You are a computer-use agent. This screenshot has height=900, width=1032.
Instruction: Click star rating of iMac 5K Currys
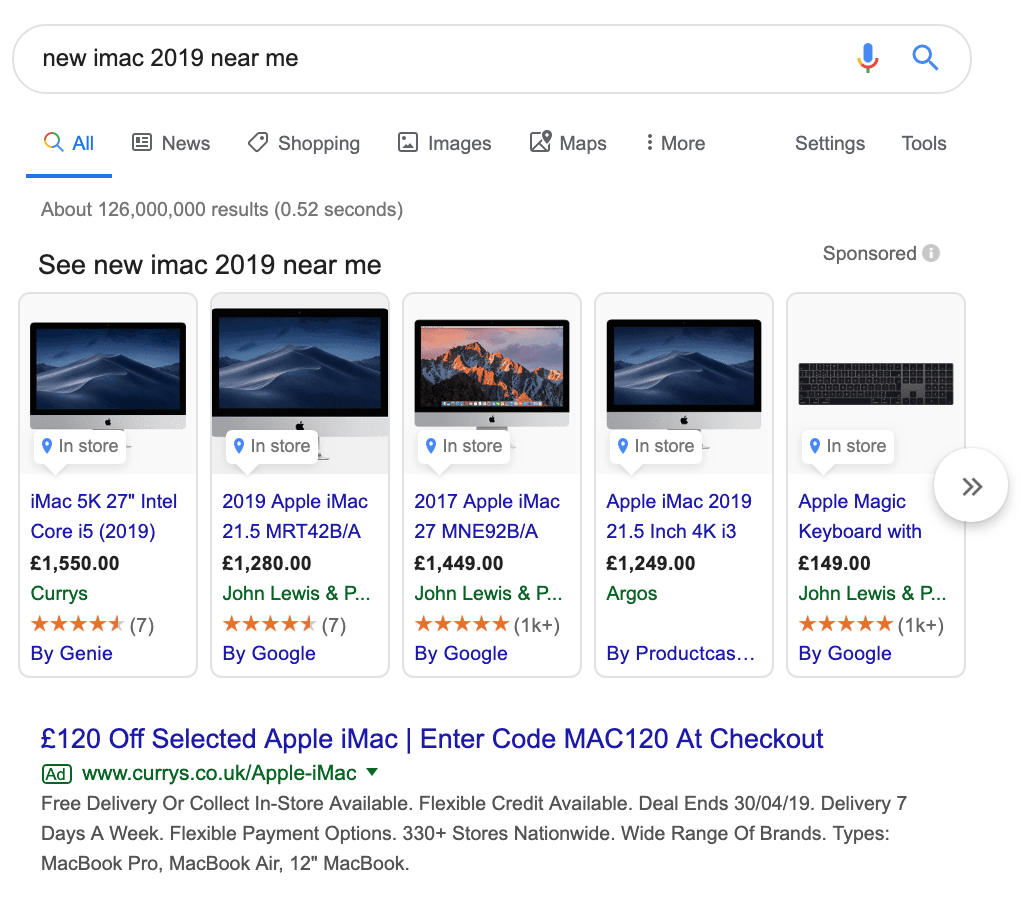(77, 623)
